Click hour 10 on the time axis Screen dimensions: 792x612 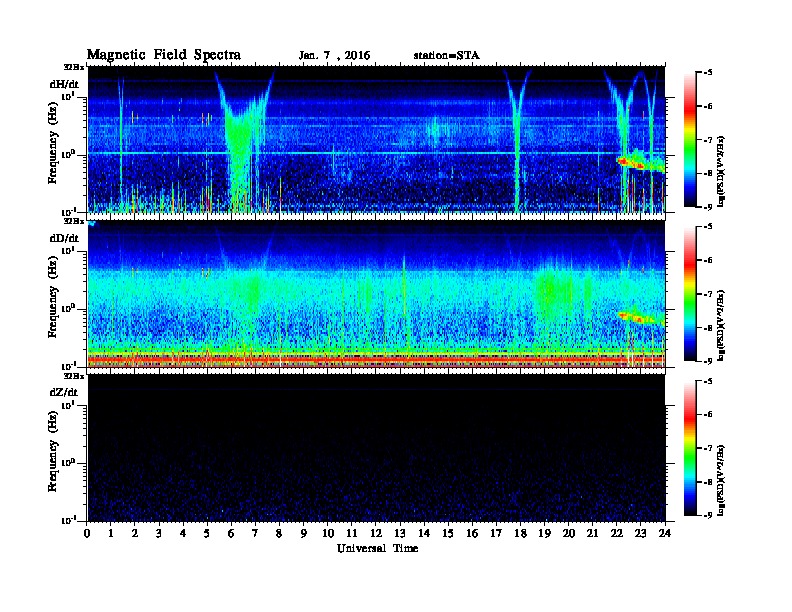[328, 534]
